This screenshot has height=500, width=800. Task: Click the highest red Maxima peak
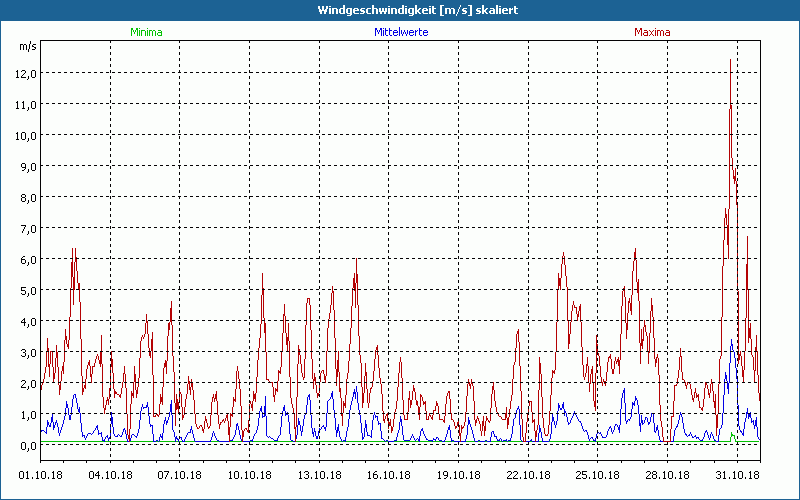pyautogui.click(x=730, y=61)
